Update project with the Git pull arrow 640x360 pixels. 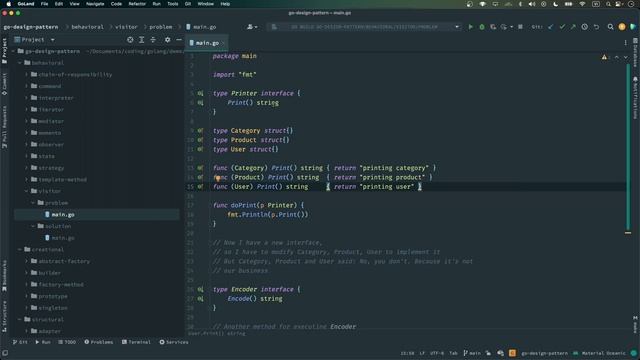pyautogui.click(x=551, y=27)
